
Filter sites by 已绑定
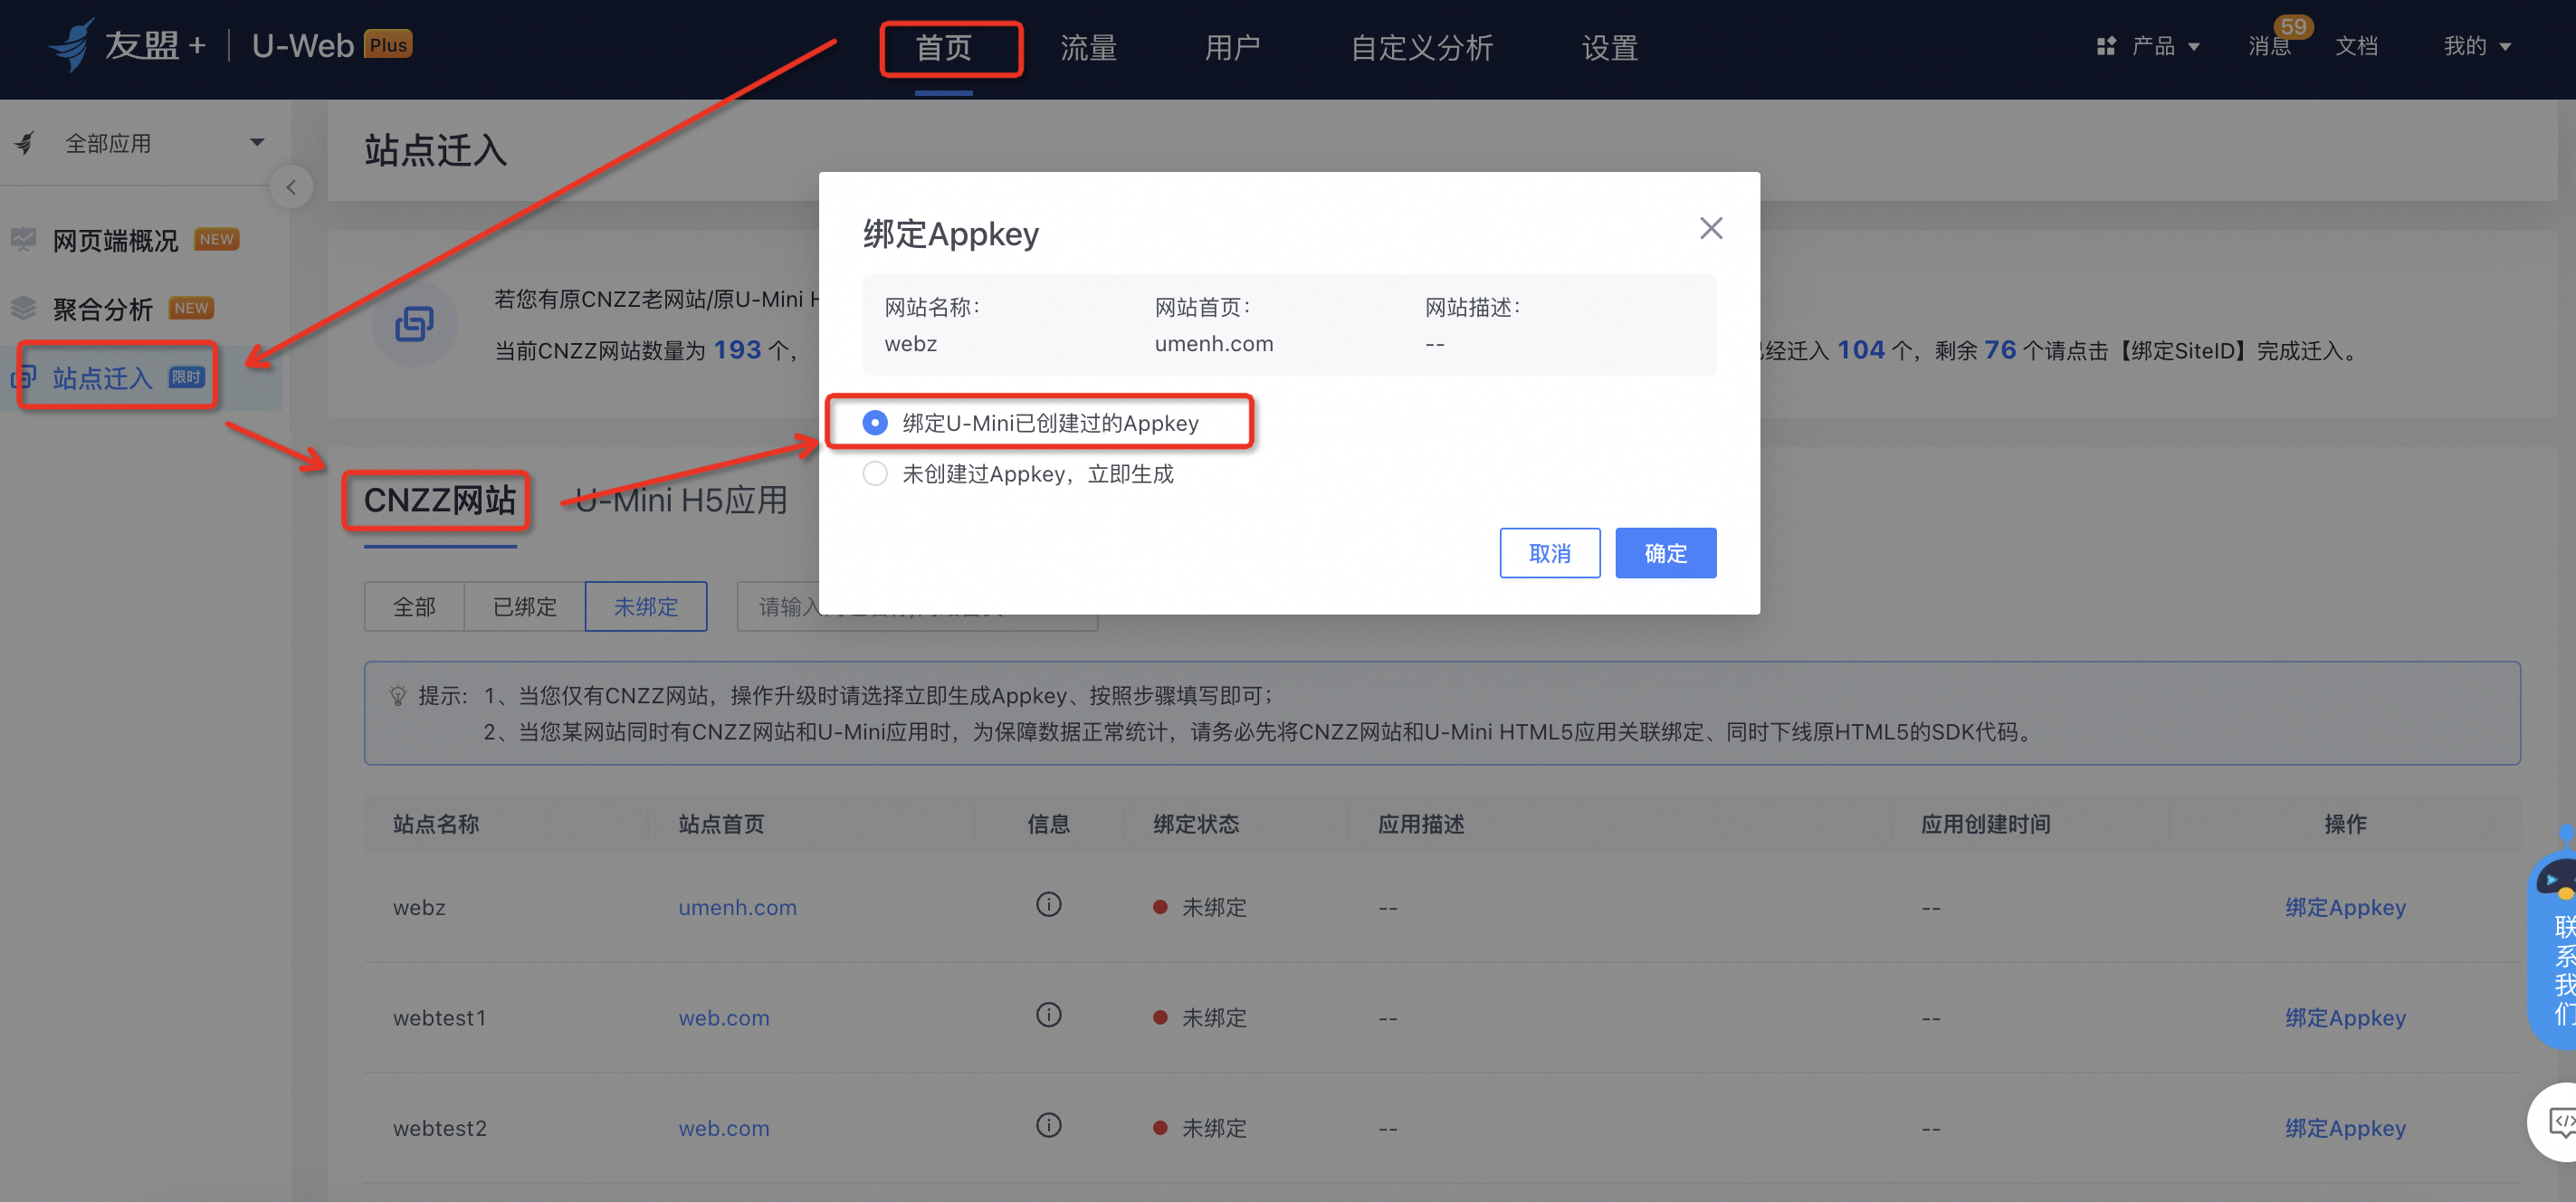(x=524, y=606)
